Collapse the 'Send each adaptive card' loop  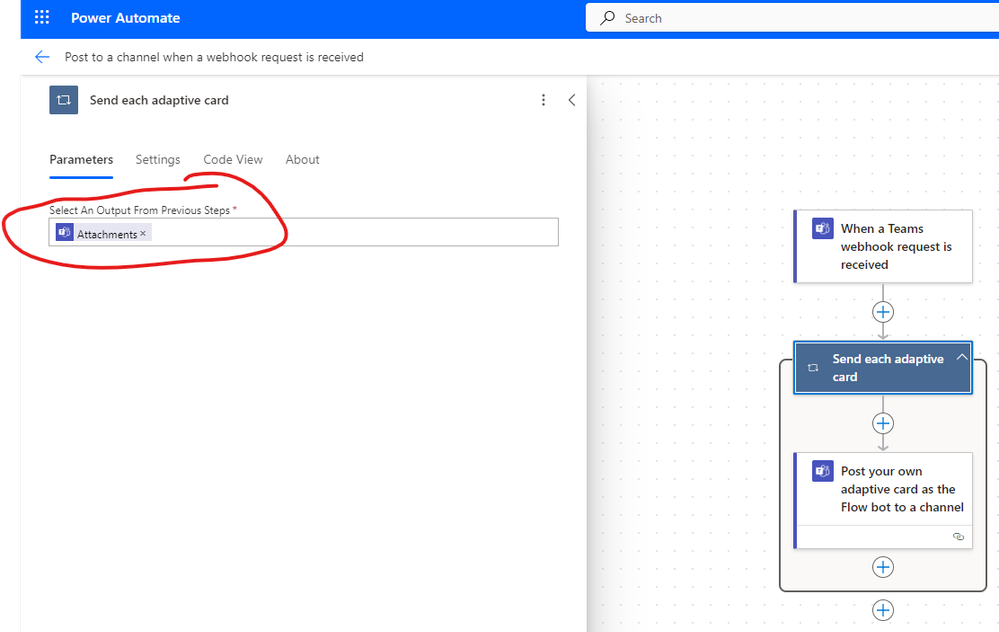tap(962, 357)
